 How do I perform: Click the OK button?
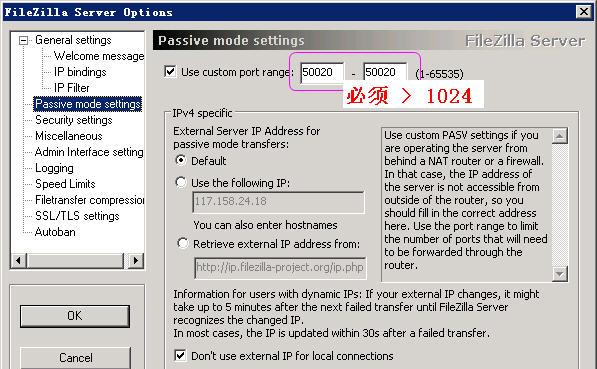pyautogui.click(x=75, y=316)
